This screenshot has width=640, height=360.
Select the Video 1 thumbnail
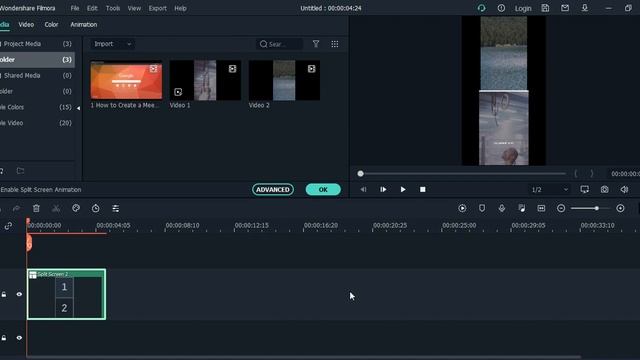point(205,80)
